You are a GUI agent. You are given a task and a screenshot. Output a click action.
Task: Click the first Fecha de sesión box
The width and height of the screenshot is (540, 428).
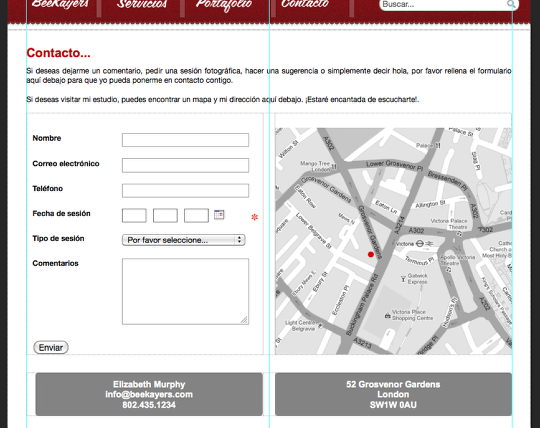[134, 216]
